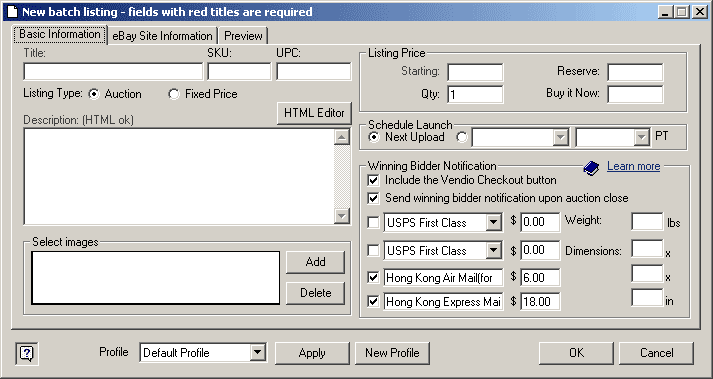Uncheck the Hong Kong Express Mail option

373,302
